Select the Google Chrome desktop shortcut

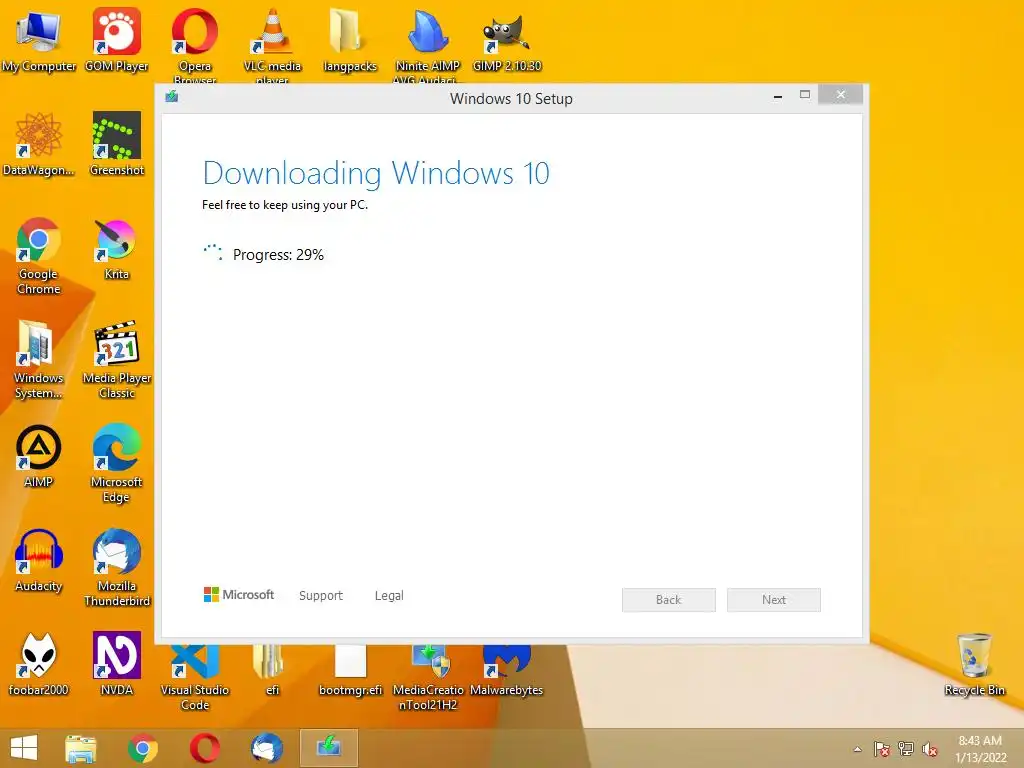[39, 256]
